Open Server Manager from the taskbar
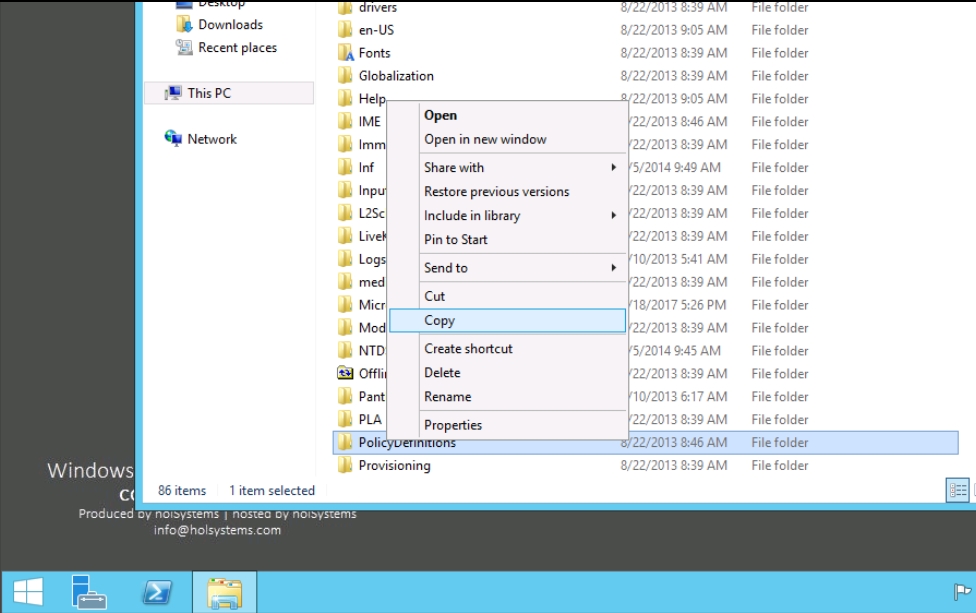This screenshot has width=976, height=613. pyautogui.click(x=90, y=592)
